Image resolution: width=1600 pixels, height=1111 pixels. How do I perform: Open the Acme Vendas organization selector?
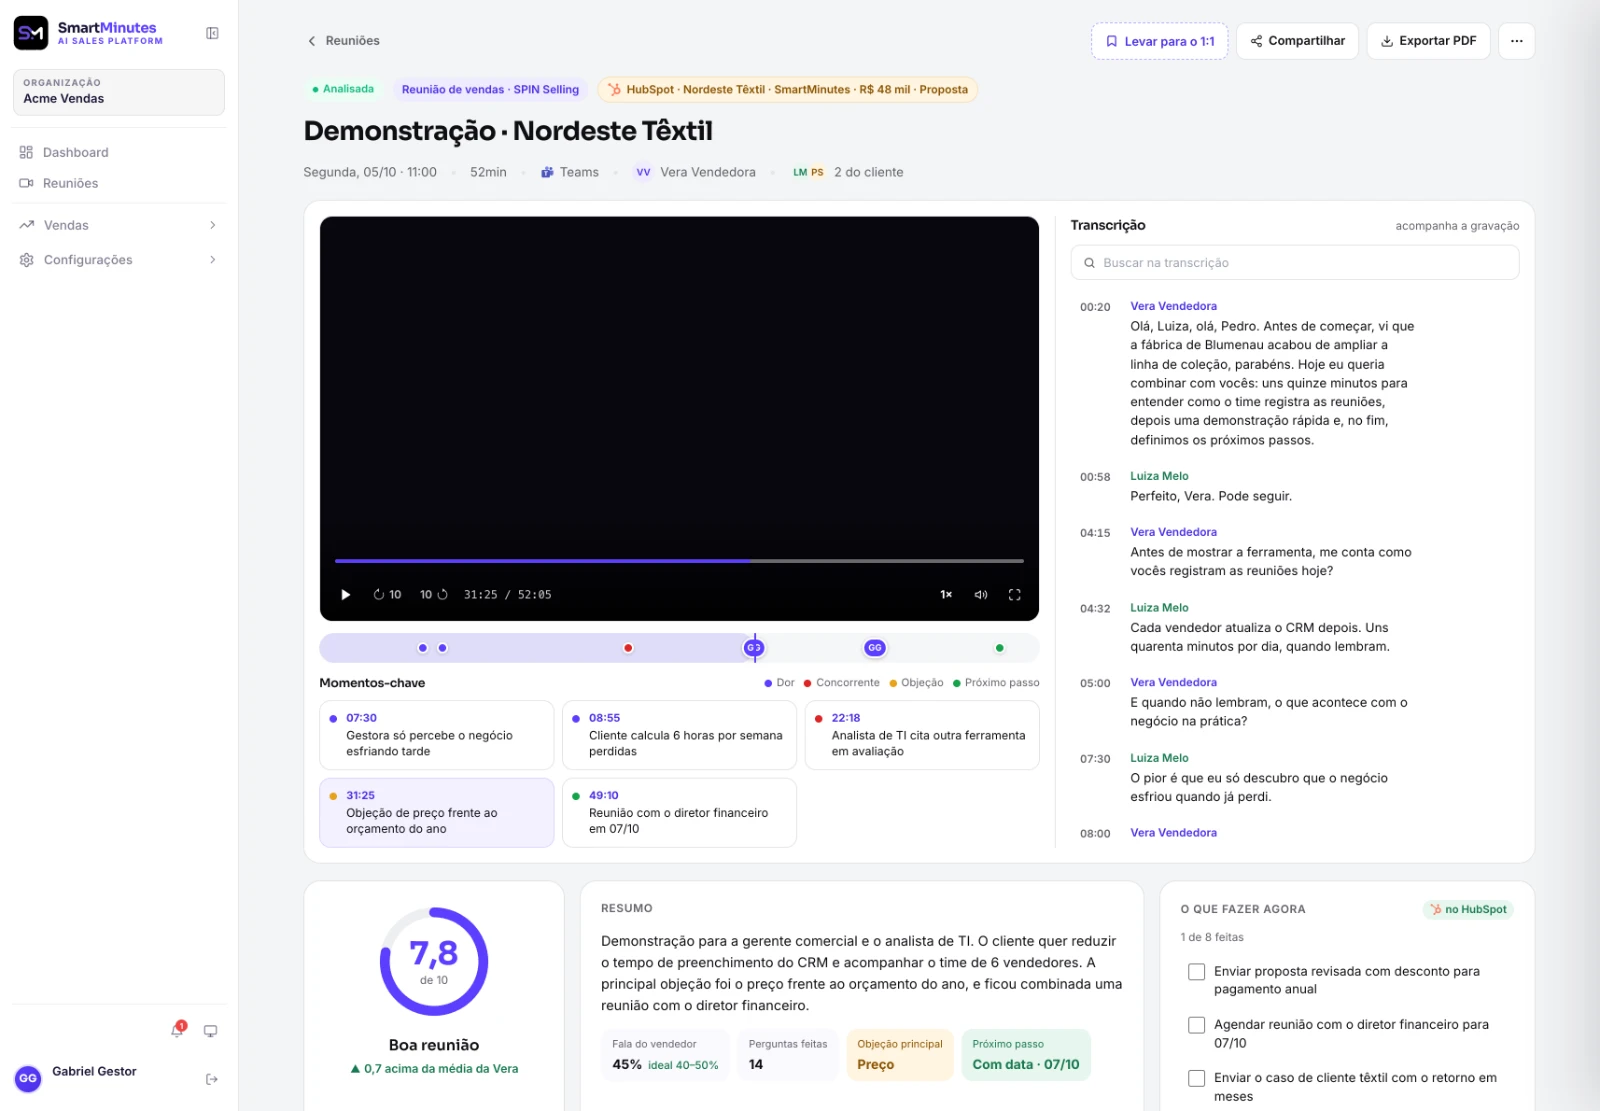[119, 92]
